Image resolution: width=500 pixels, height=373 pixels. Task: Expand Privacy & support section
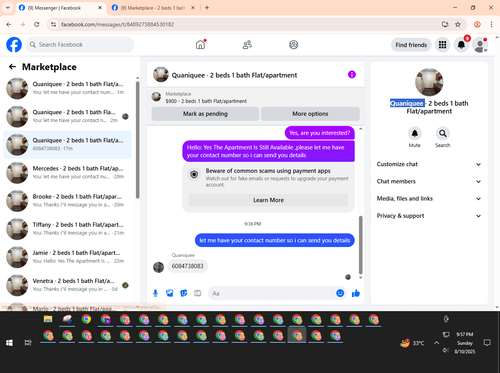point(429,216)
